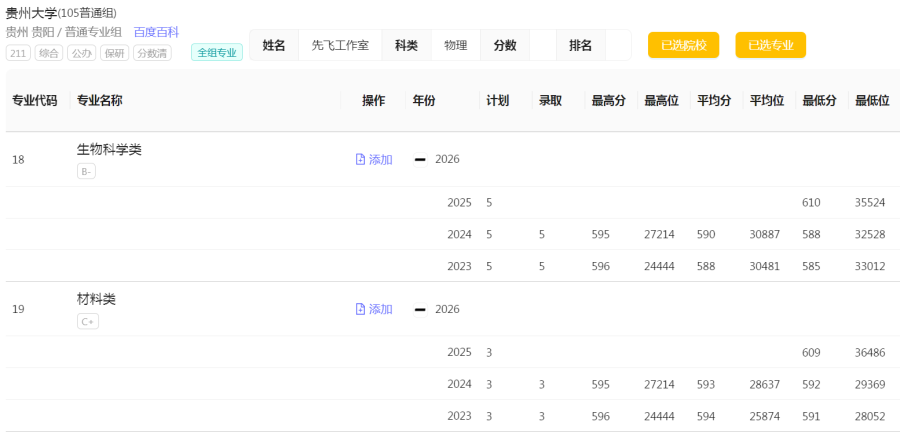Click the 先飞工作室 name field
The height and width of the screenshot is (433, 900).
(340, 45)
